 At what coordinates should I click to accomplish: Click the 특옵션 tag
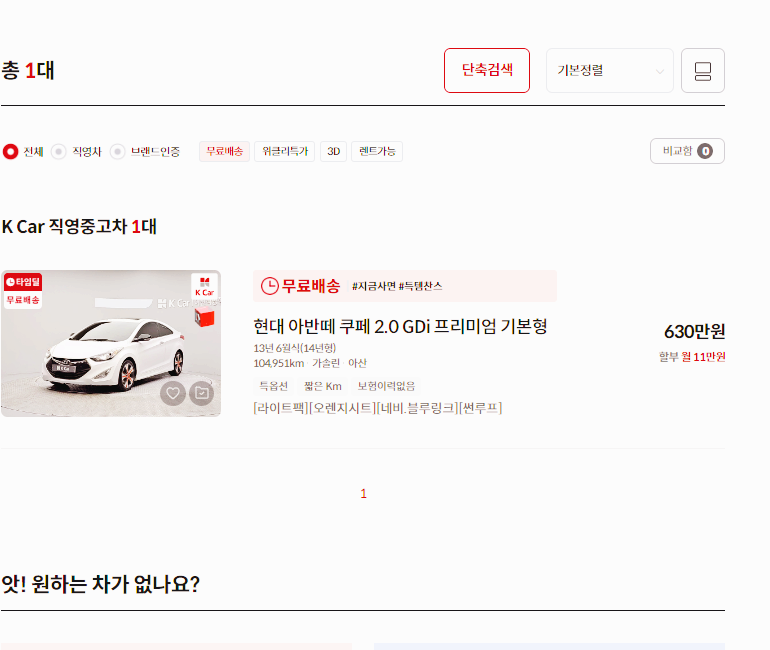pos(274,386)
